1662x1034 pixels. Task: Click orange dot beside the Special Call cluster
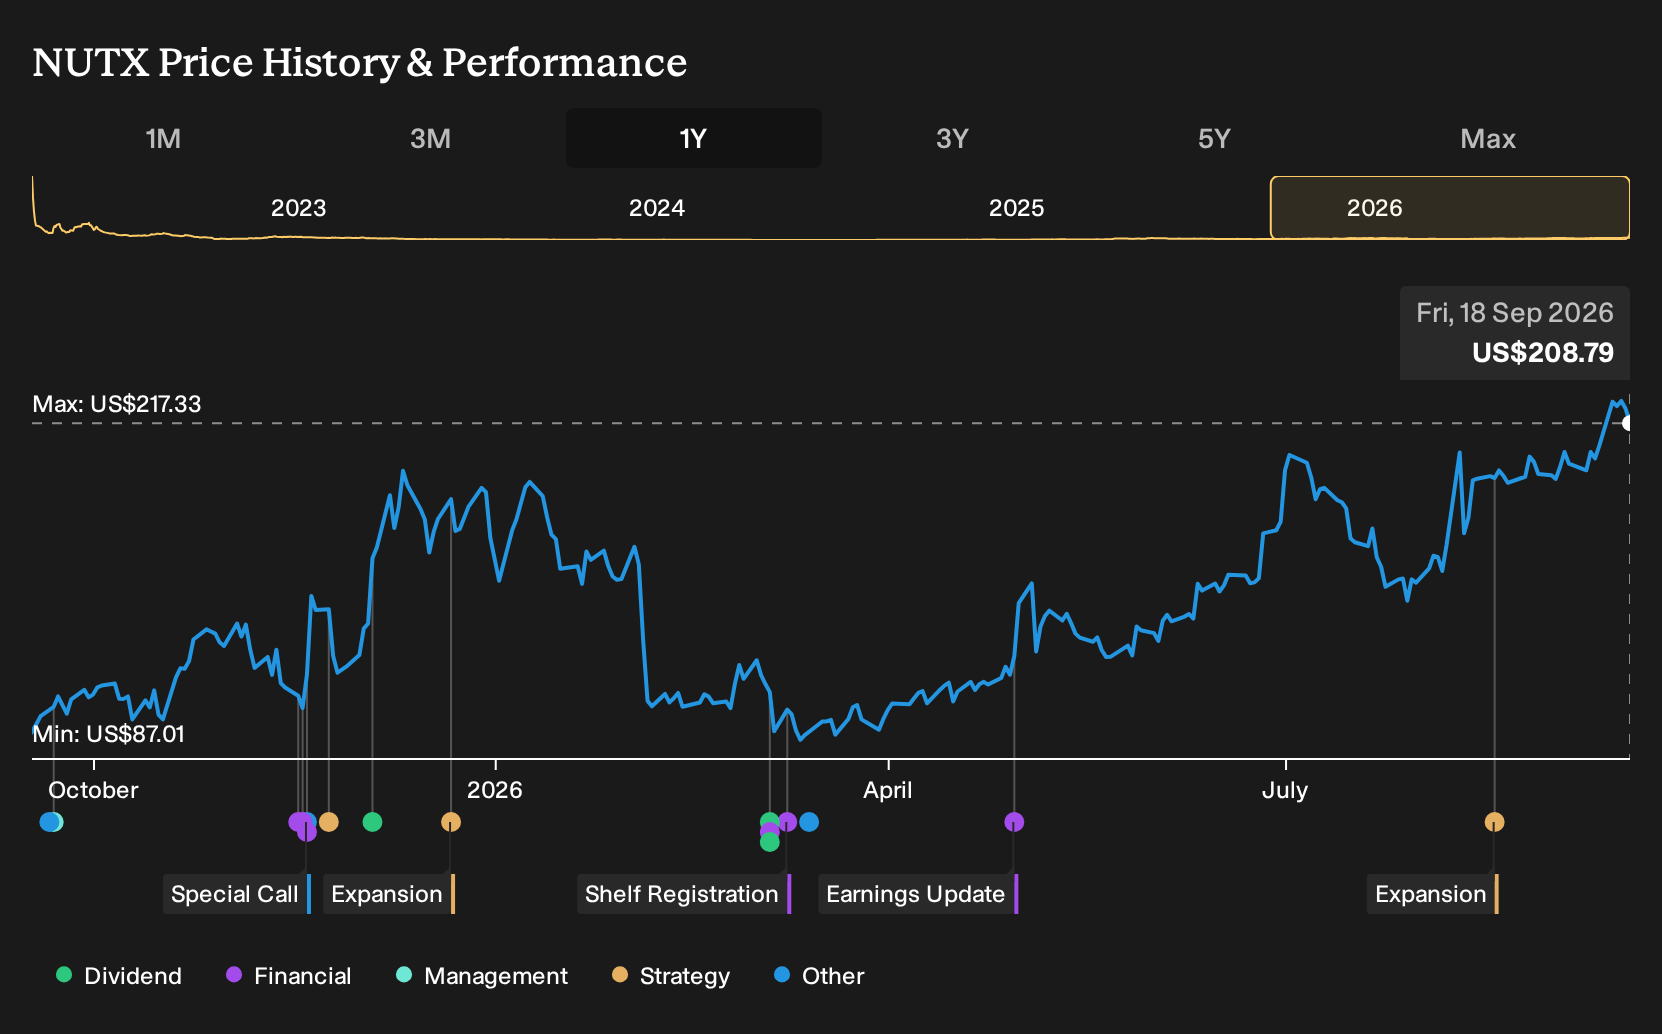coord(328,822)
